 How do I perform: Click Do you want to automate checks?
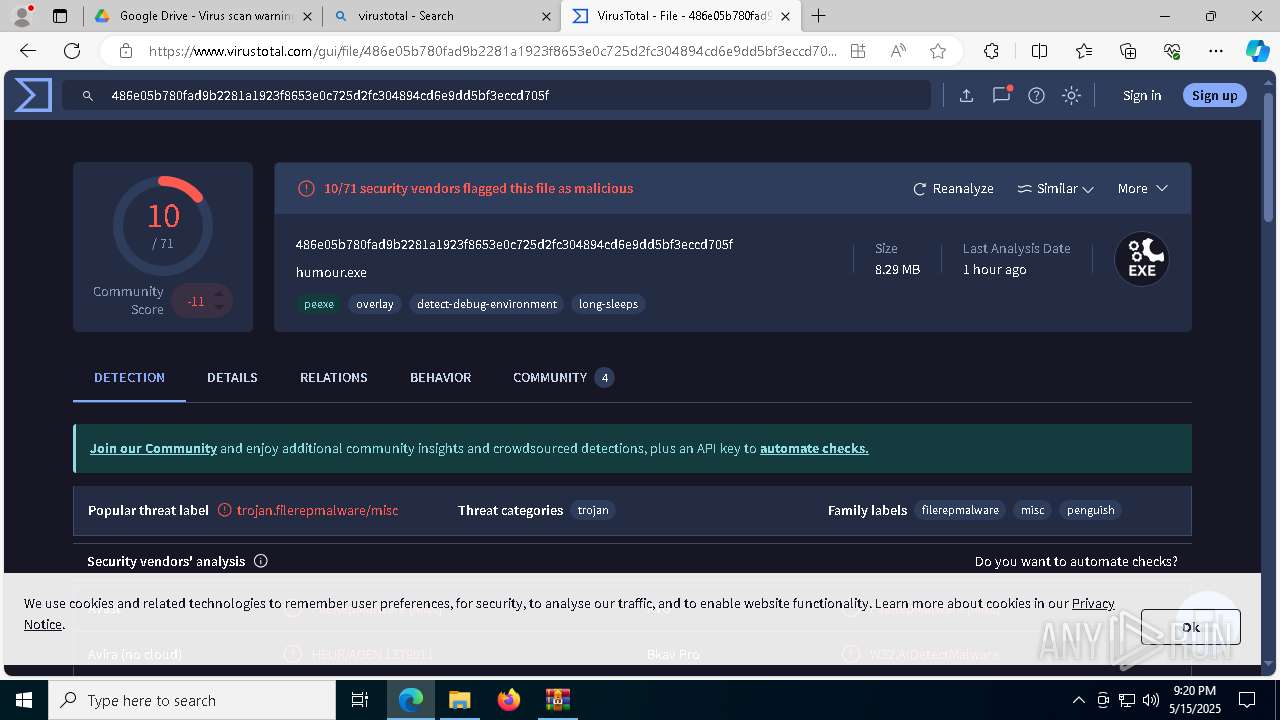(1076, 561)
